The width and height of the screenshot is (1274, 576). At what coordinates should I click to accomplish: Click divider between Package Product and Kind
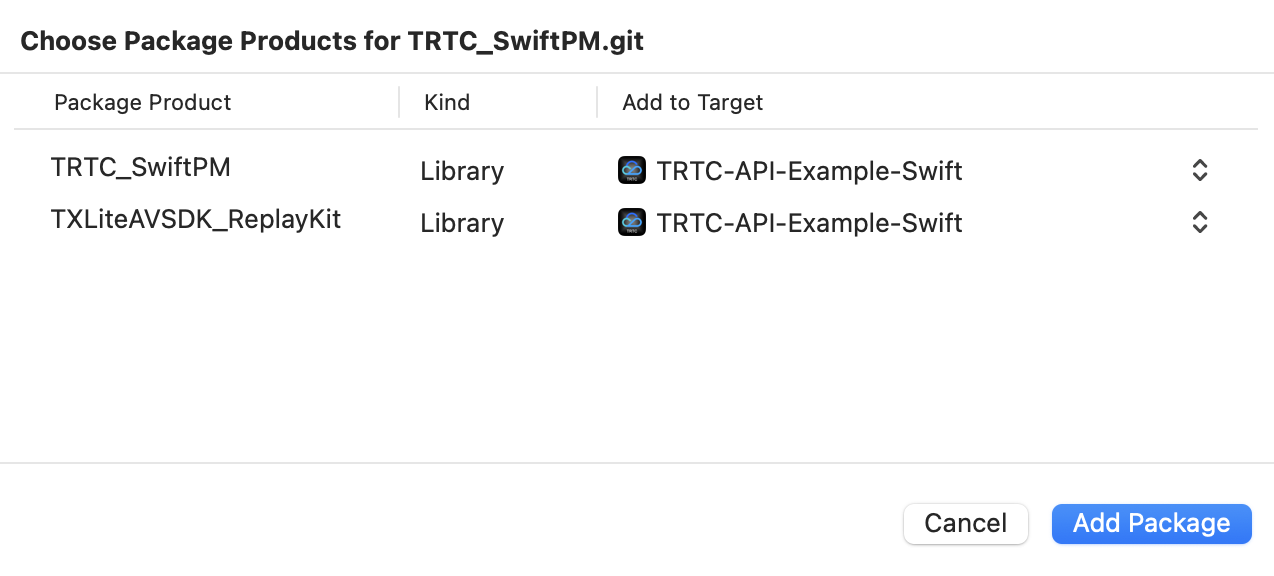pyautogui.click(x=399, y=102)
